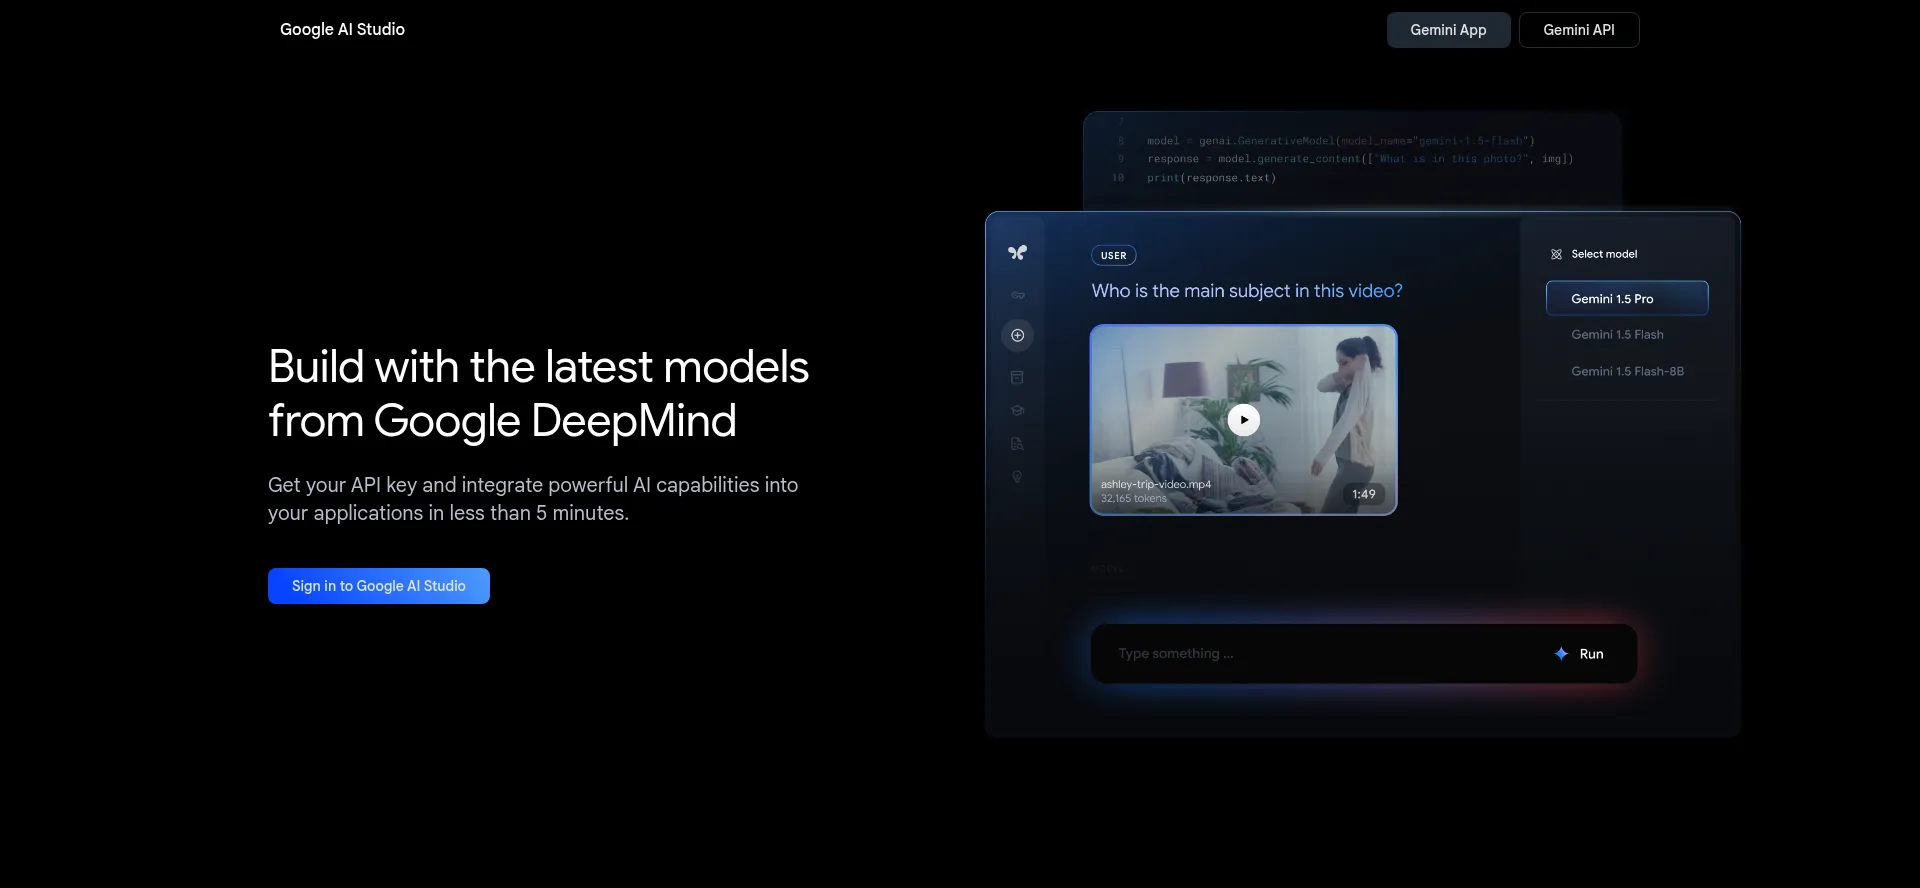Click the plus create-new-prompt icon
This screenshot has height=888, width=1920.
(1017, 335)
